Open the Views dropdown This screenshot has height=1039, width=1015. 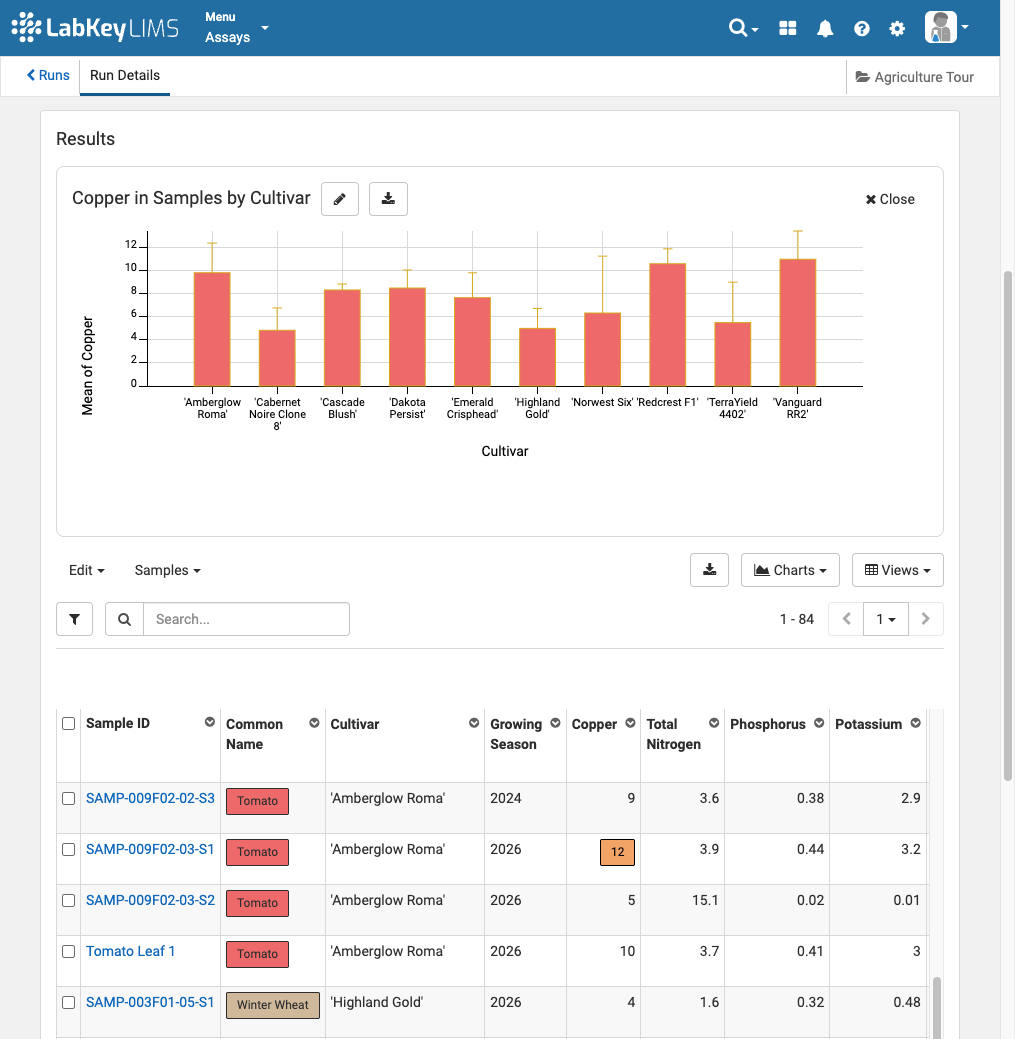coord(897,570)
